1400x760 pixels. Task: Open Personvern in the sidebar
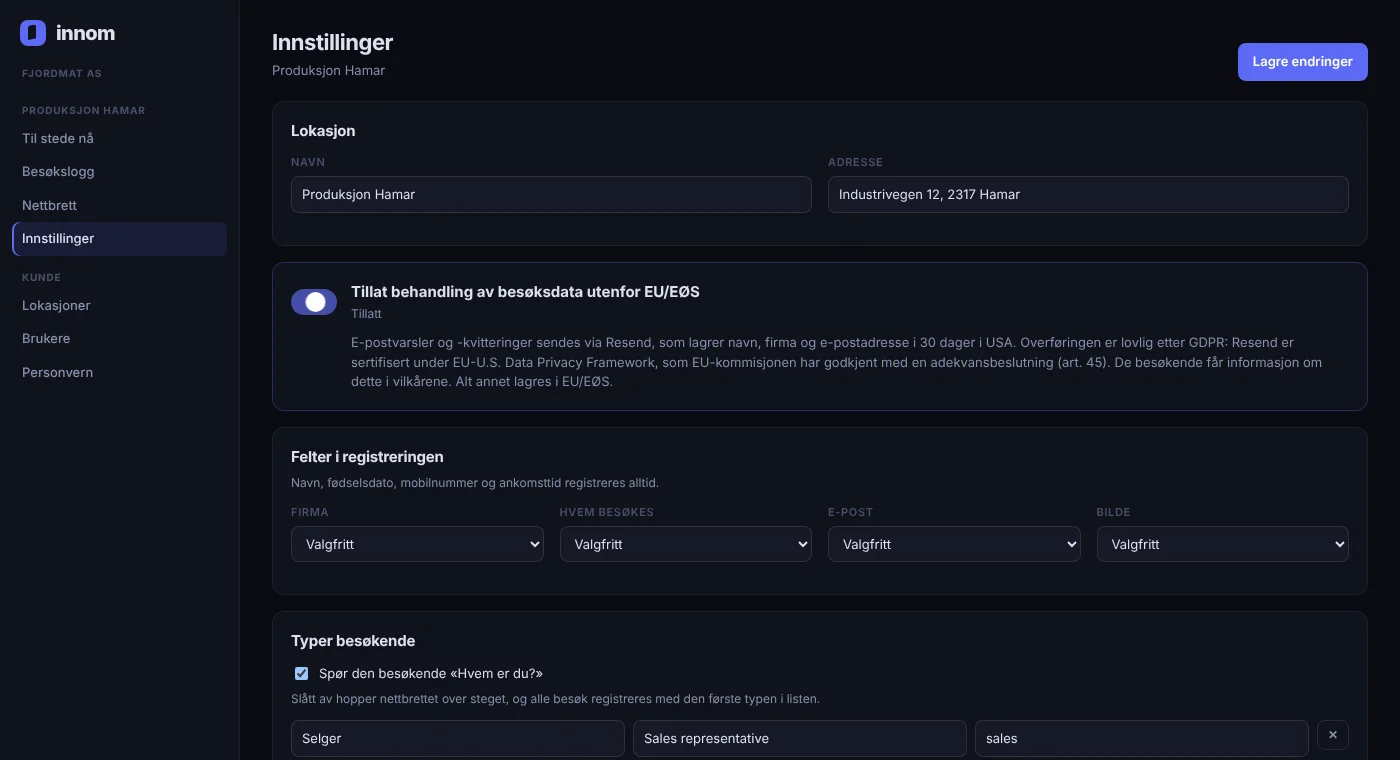119,372
